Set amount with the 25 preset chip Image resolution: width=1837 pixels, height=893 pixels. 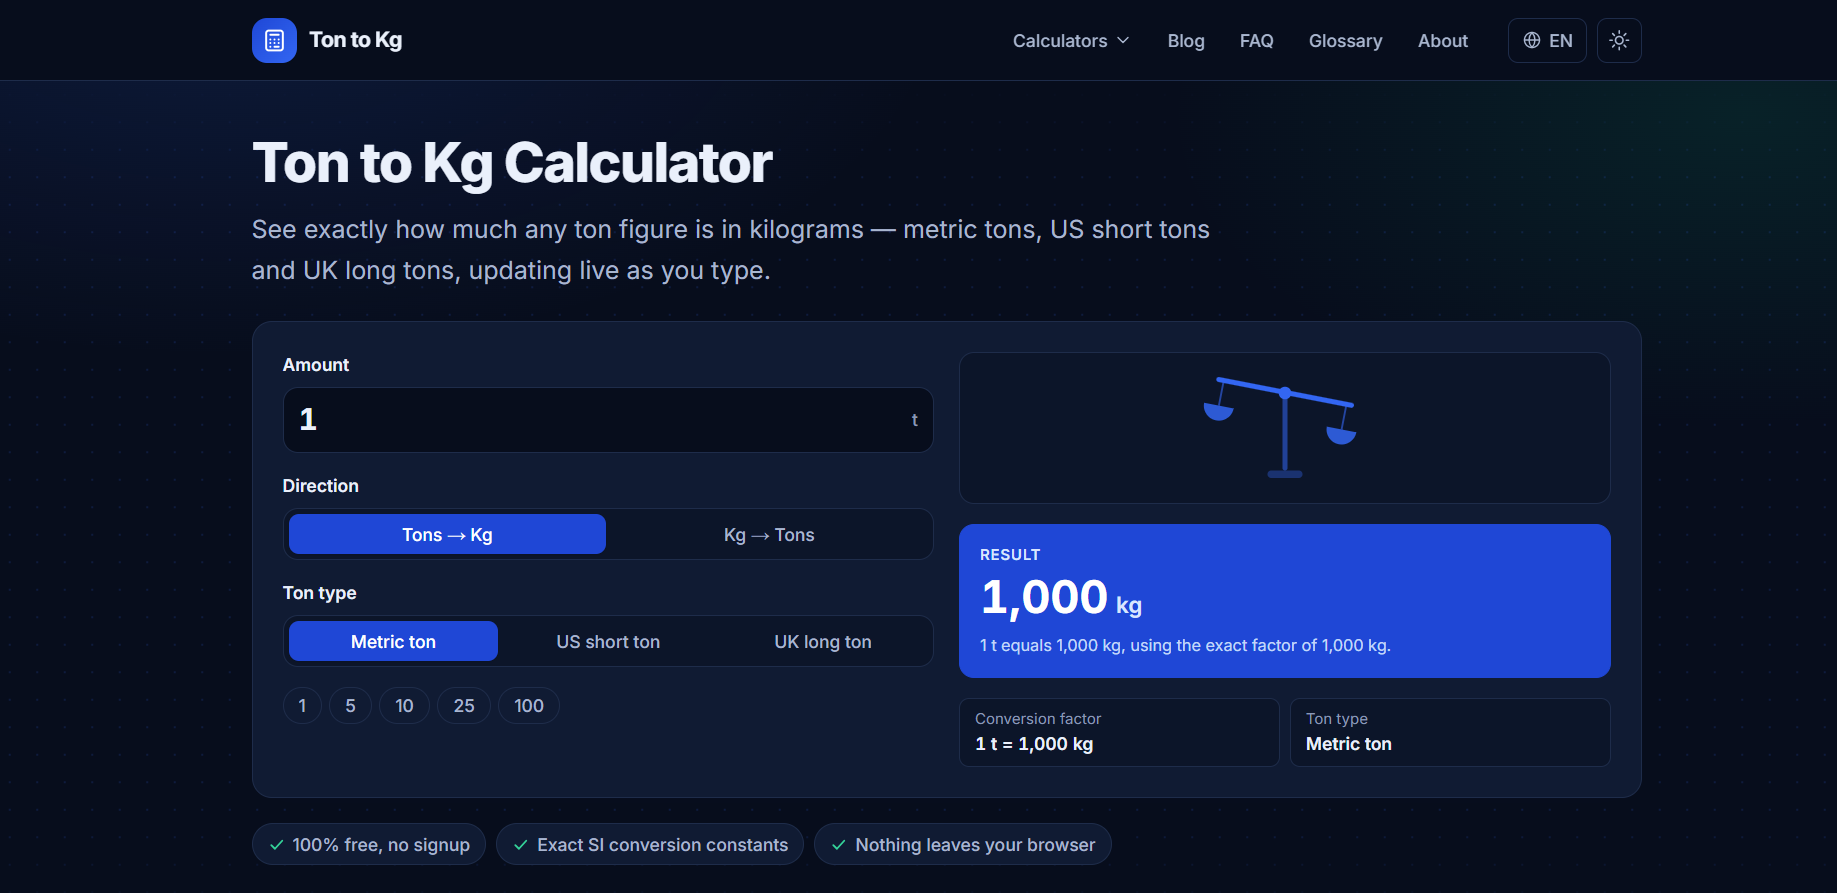464,706
